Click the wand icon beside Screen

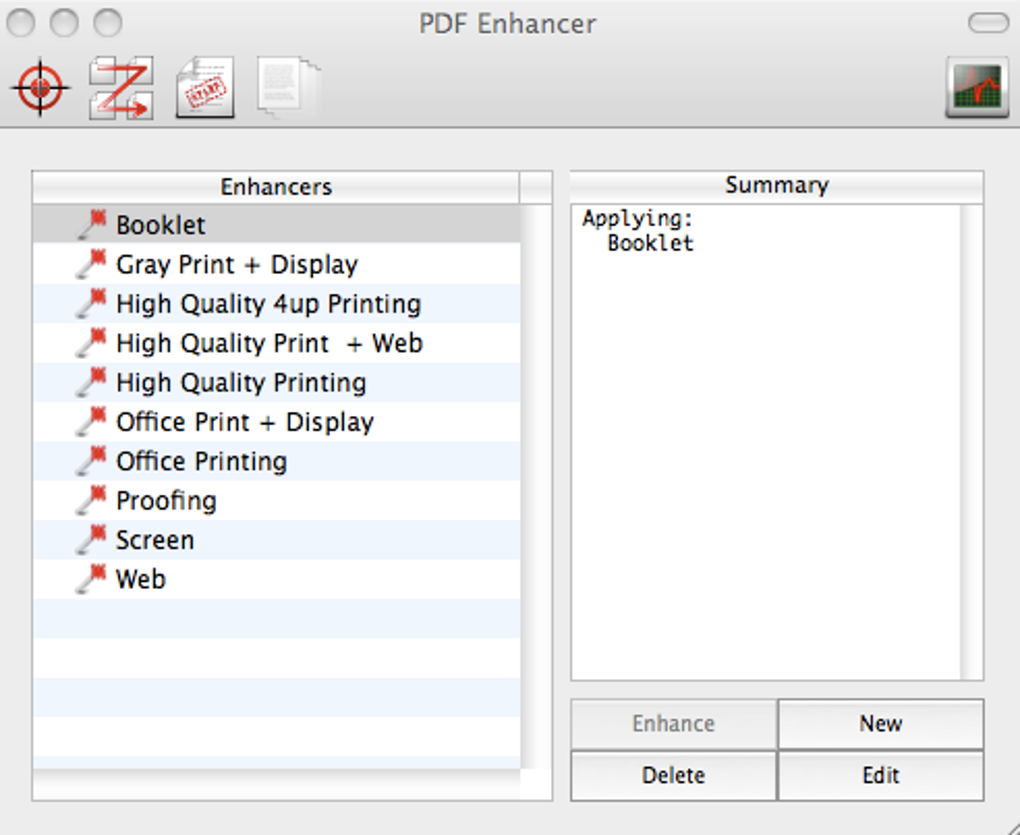coord(92,539)
